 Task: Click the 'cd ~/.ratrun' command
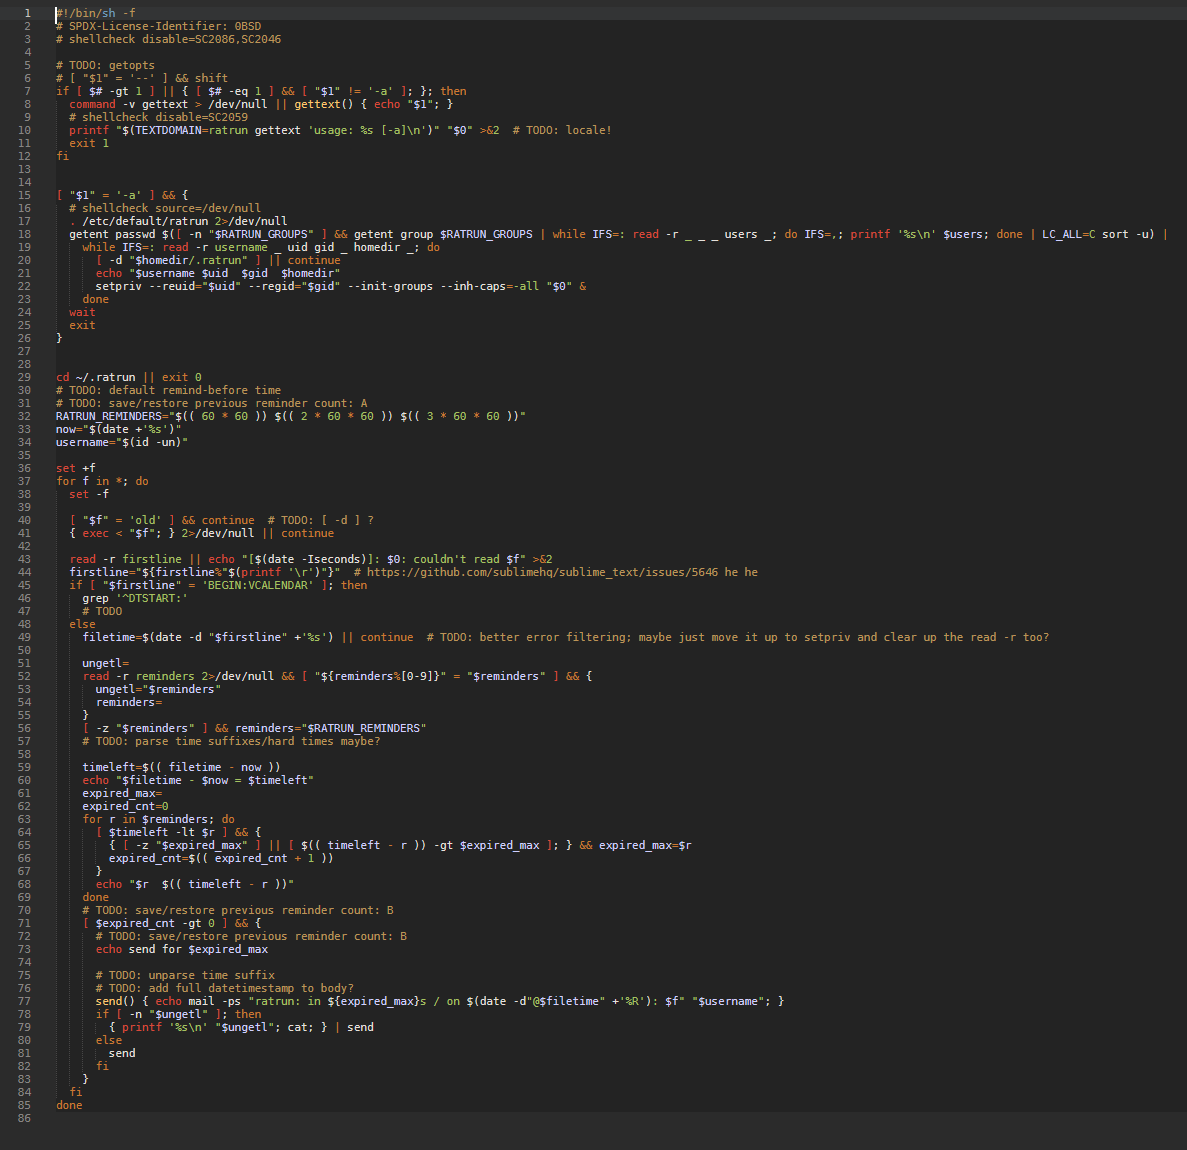pos(95,377)
